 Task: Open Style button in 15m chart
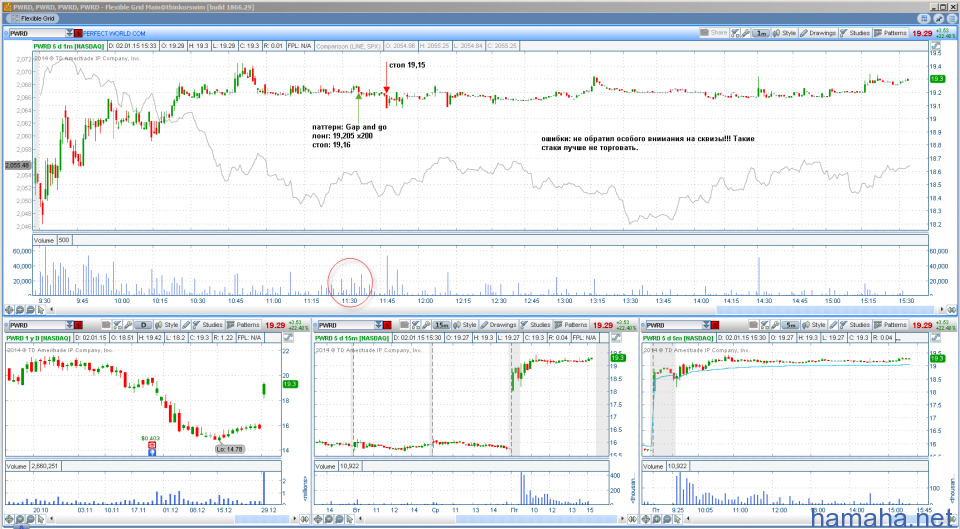465,325
